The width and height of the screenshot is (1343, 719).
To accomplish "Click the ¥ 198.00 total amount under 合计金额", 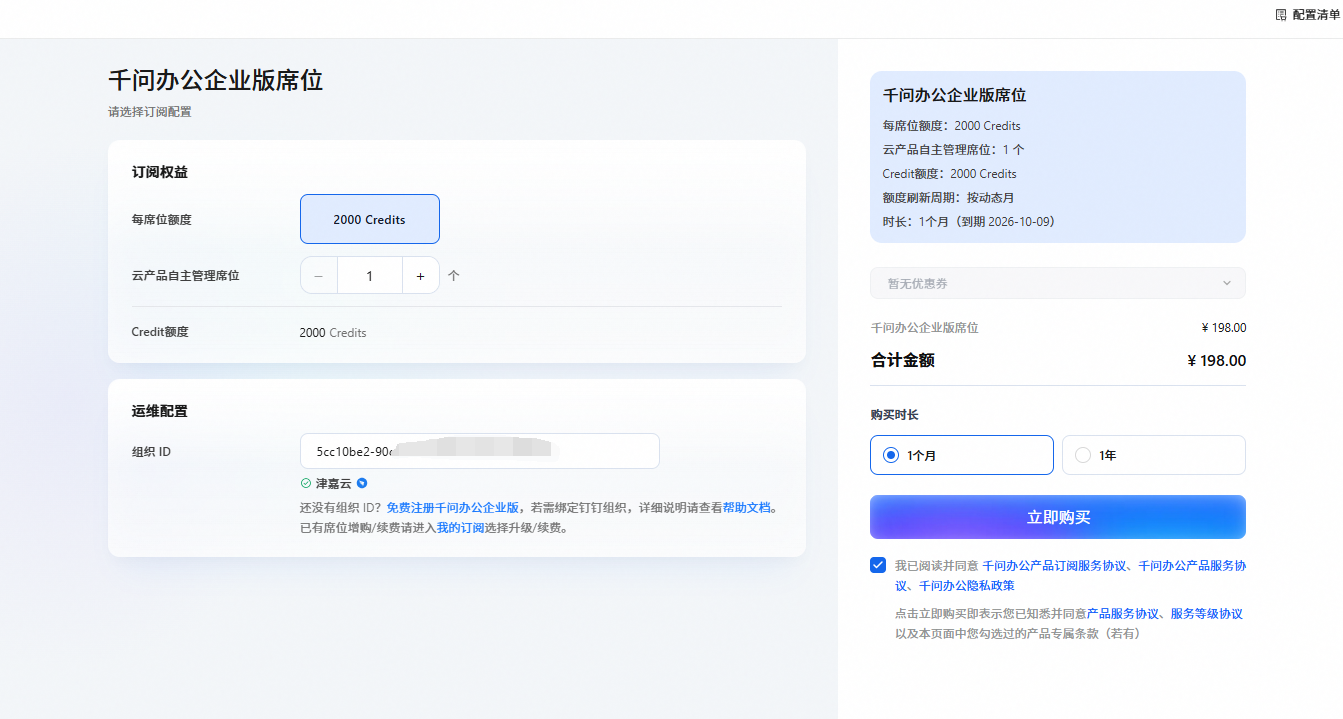I will click(1216, 361).
